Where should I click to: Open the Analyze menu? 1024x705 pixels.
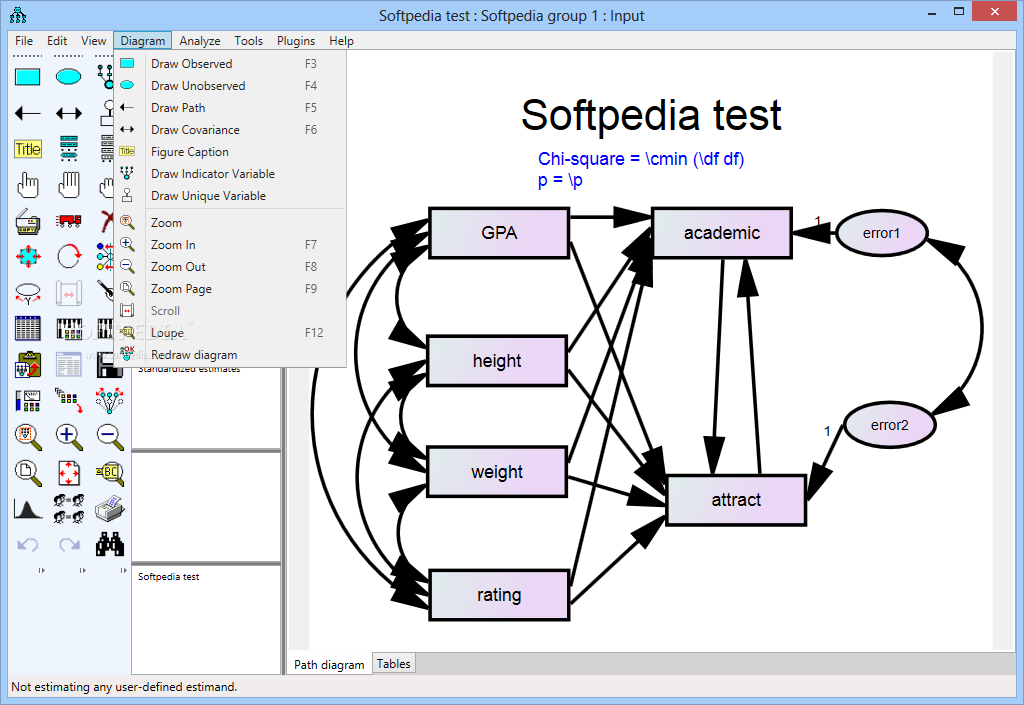click(200, 40)
